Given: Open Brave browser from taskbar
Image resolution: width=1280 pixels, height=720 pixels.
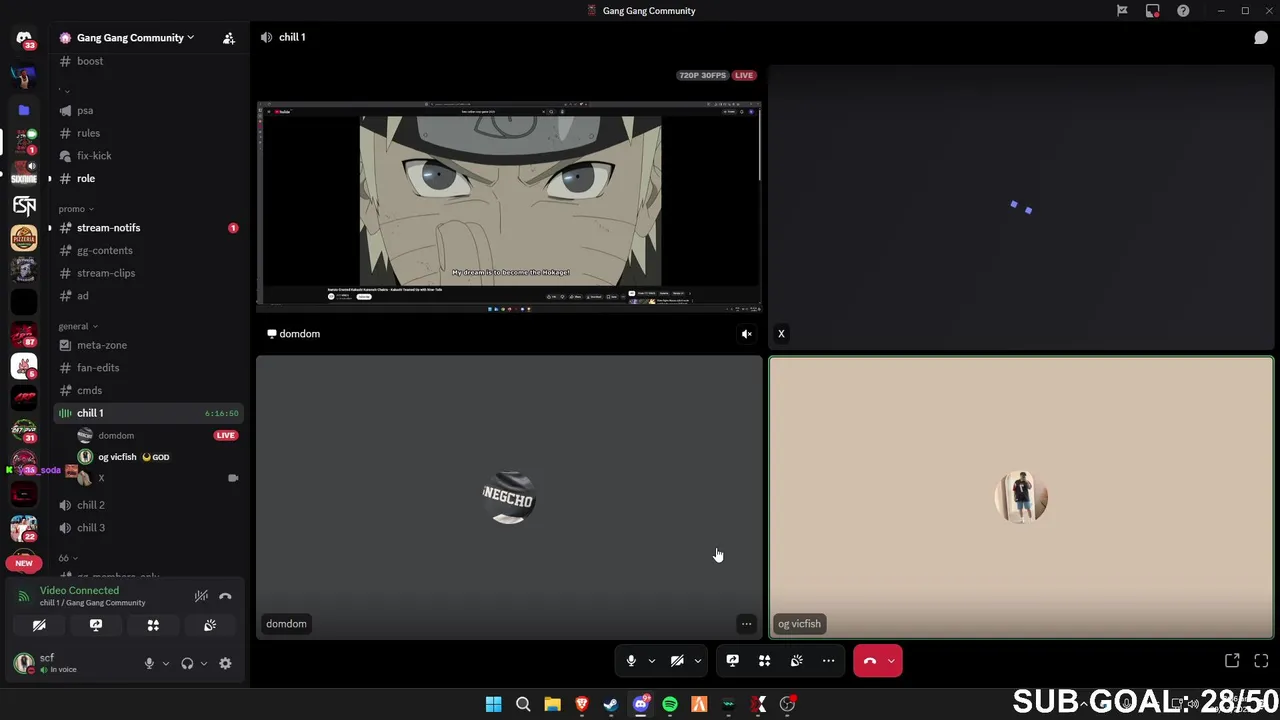Looking at the screenshot, I should (x=582, y=705).
